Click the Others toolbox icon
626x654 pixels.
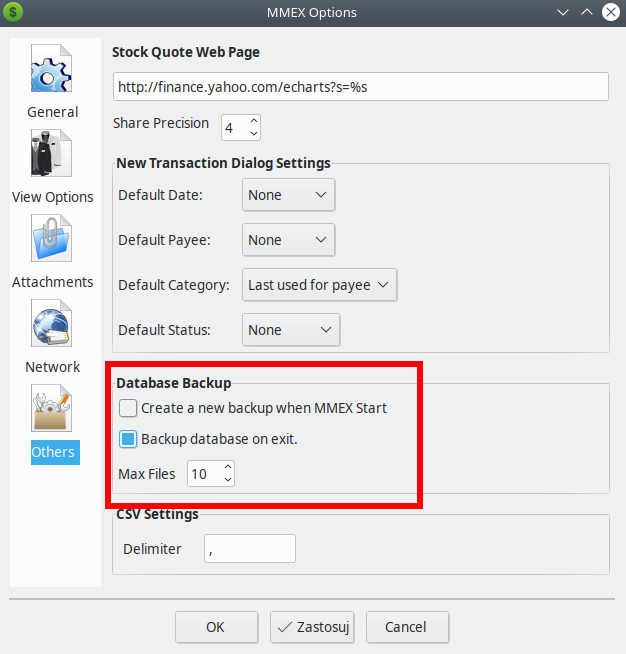(x=51, y=408)
